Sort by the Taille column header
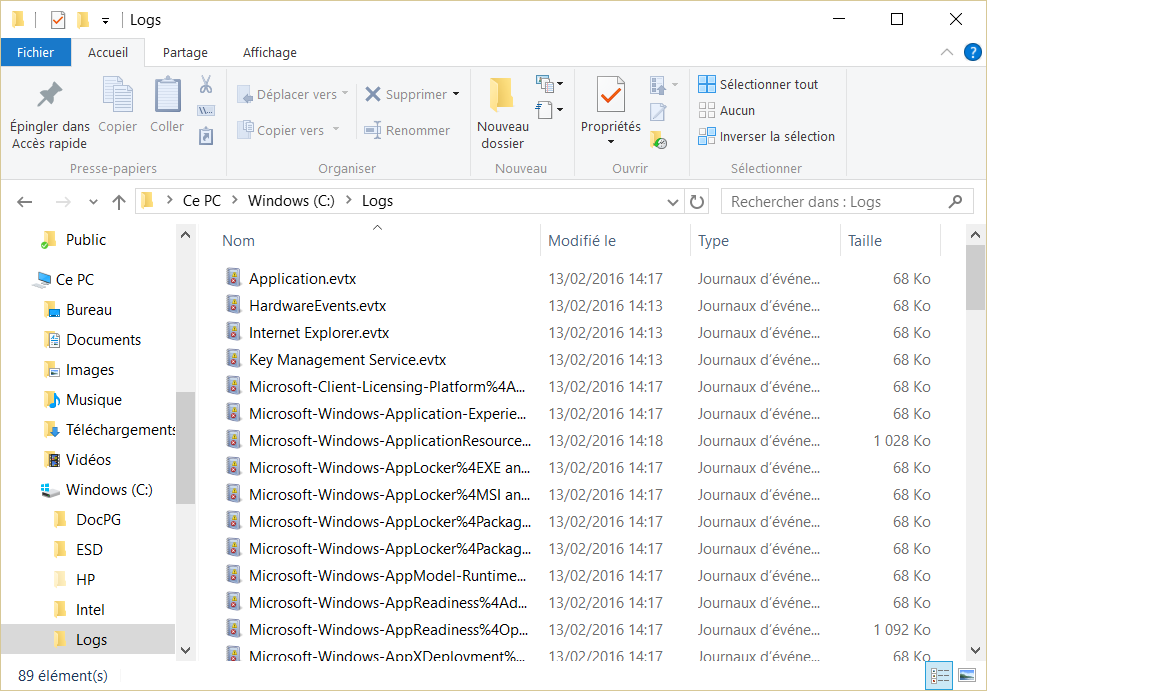Screen dimensions: 1152x691 (x=890, y=241)
